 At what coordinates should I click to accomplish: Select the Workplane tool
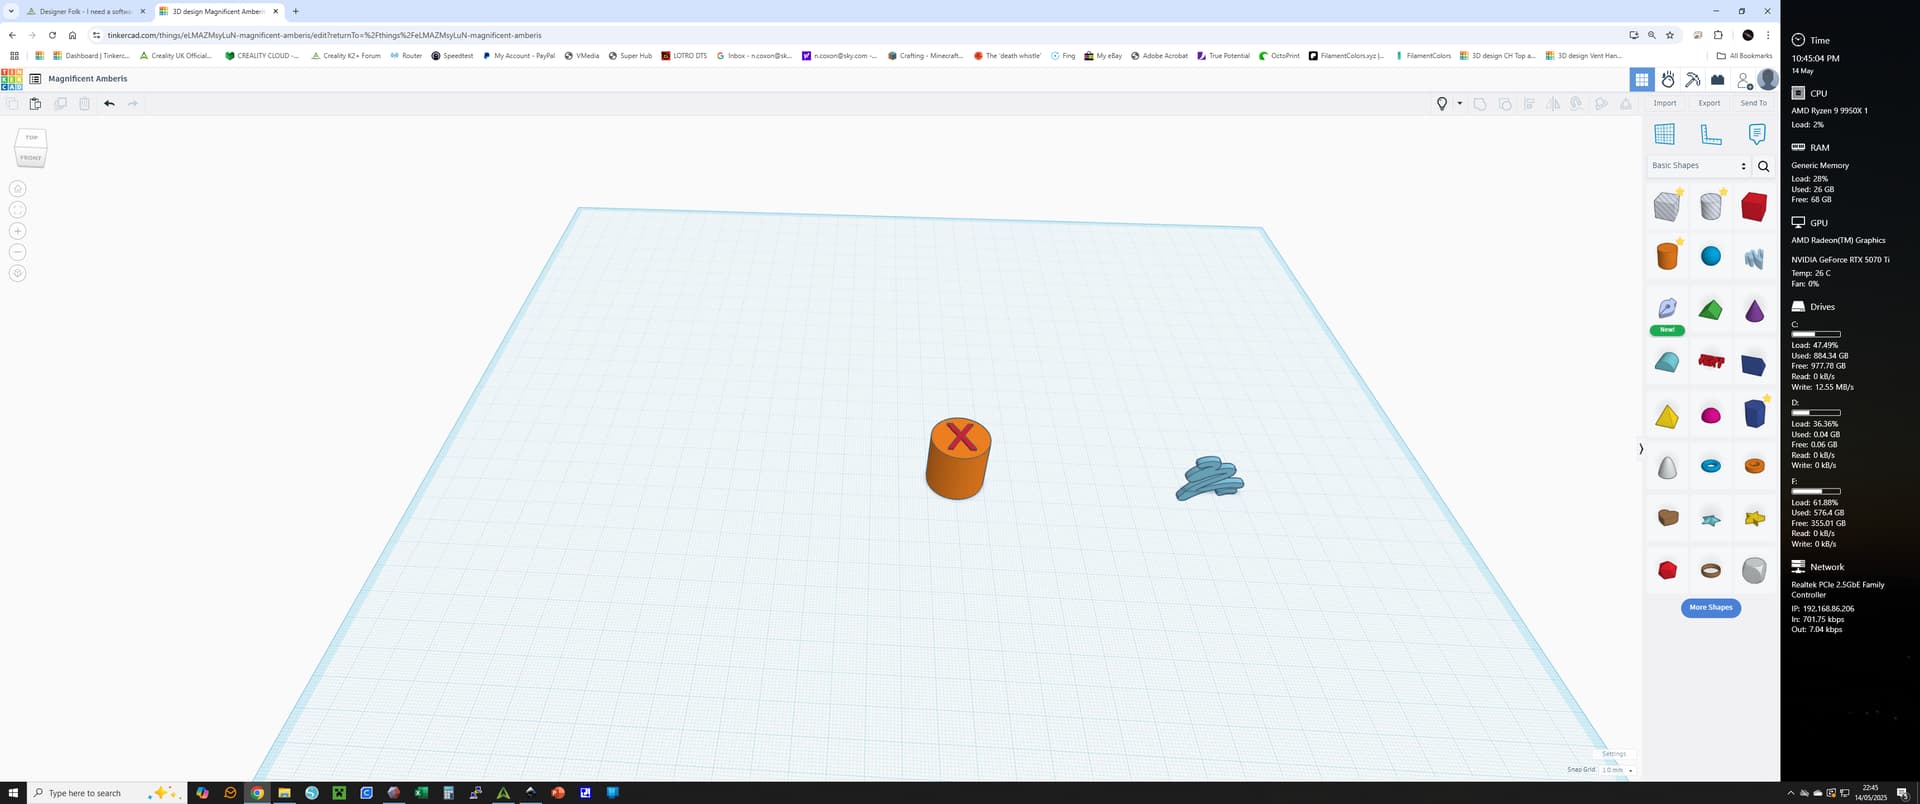(1665, 134)
